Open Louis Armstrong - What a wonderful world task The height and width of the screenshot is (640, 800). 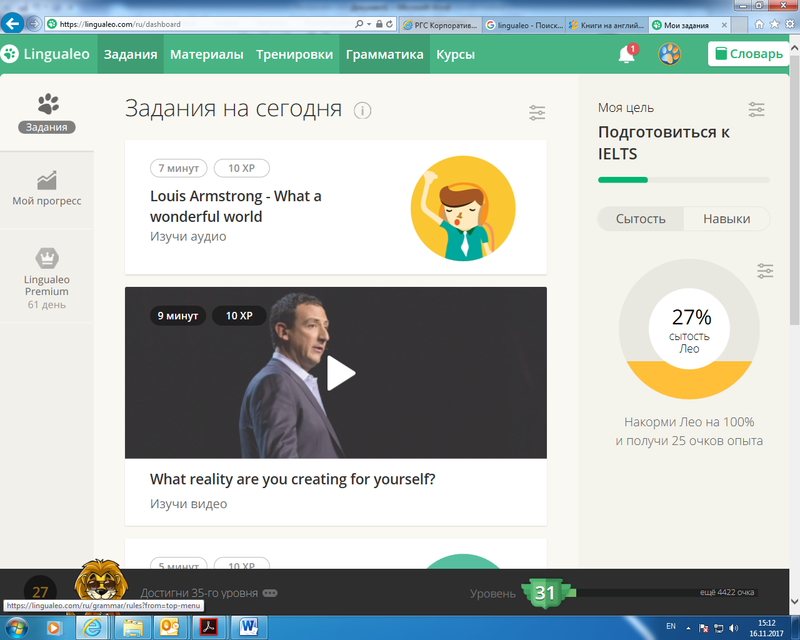(236, 206)
